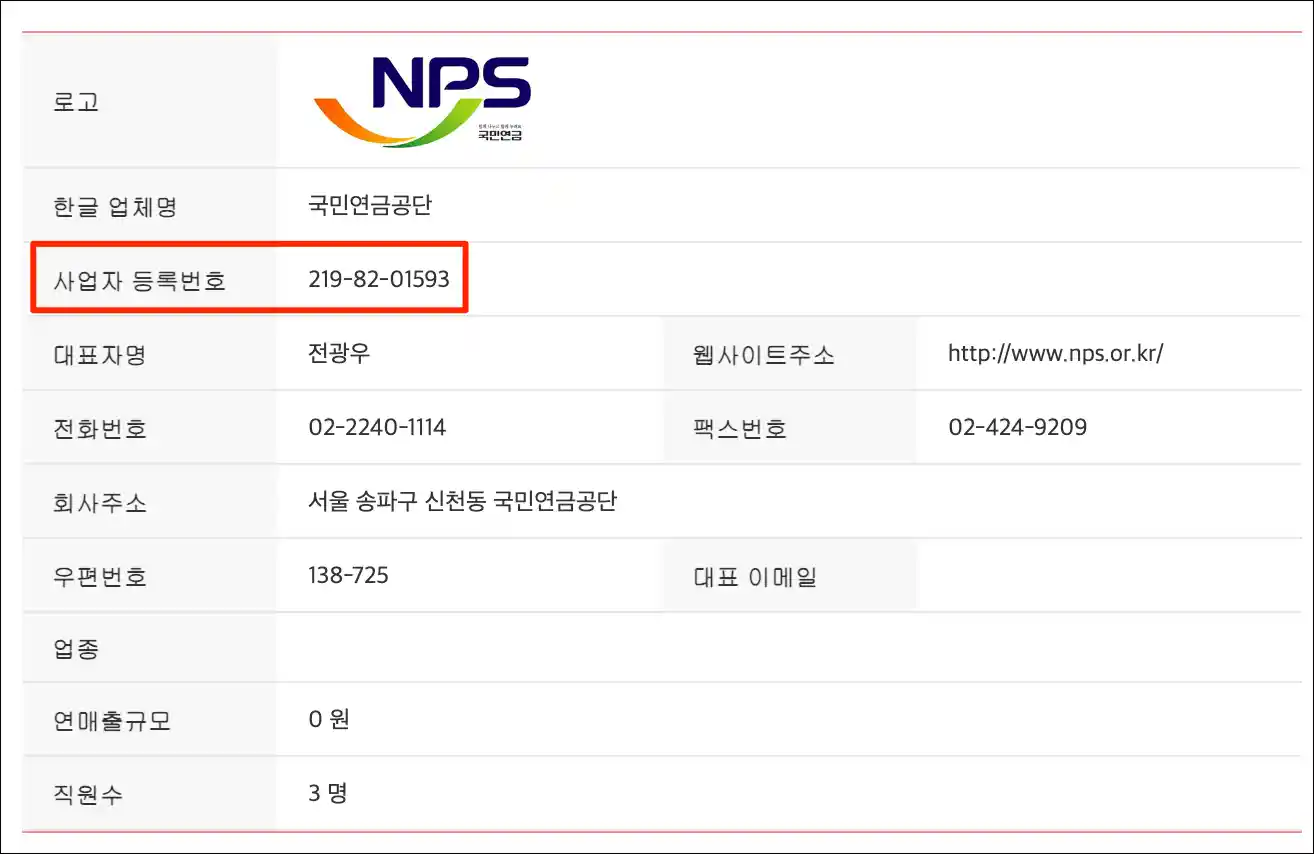Click company name '국민연금공단' in name row
This screenshot has height=854, width=1314.
pyautogui.click(x=370, y=206)
